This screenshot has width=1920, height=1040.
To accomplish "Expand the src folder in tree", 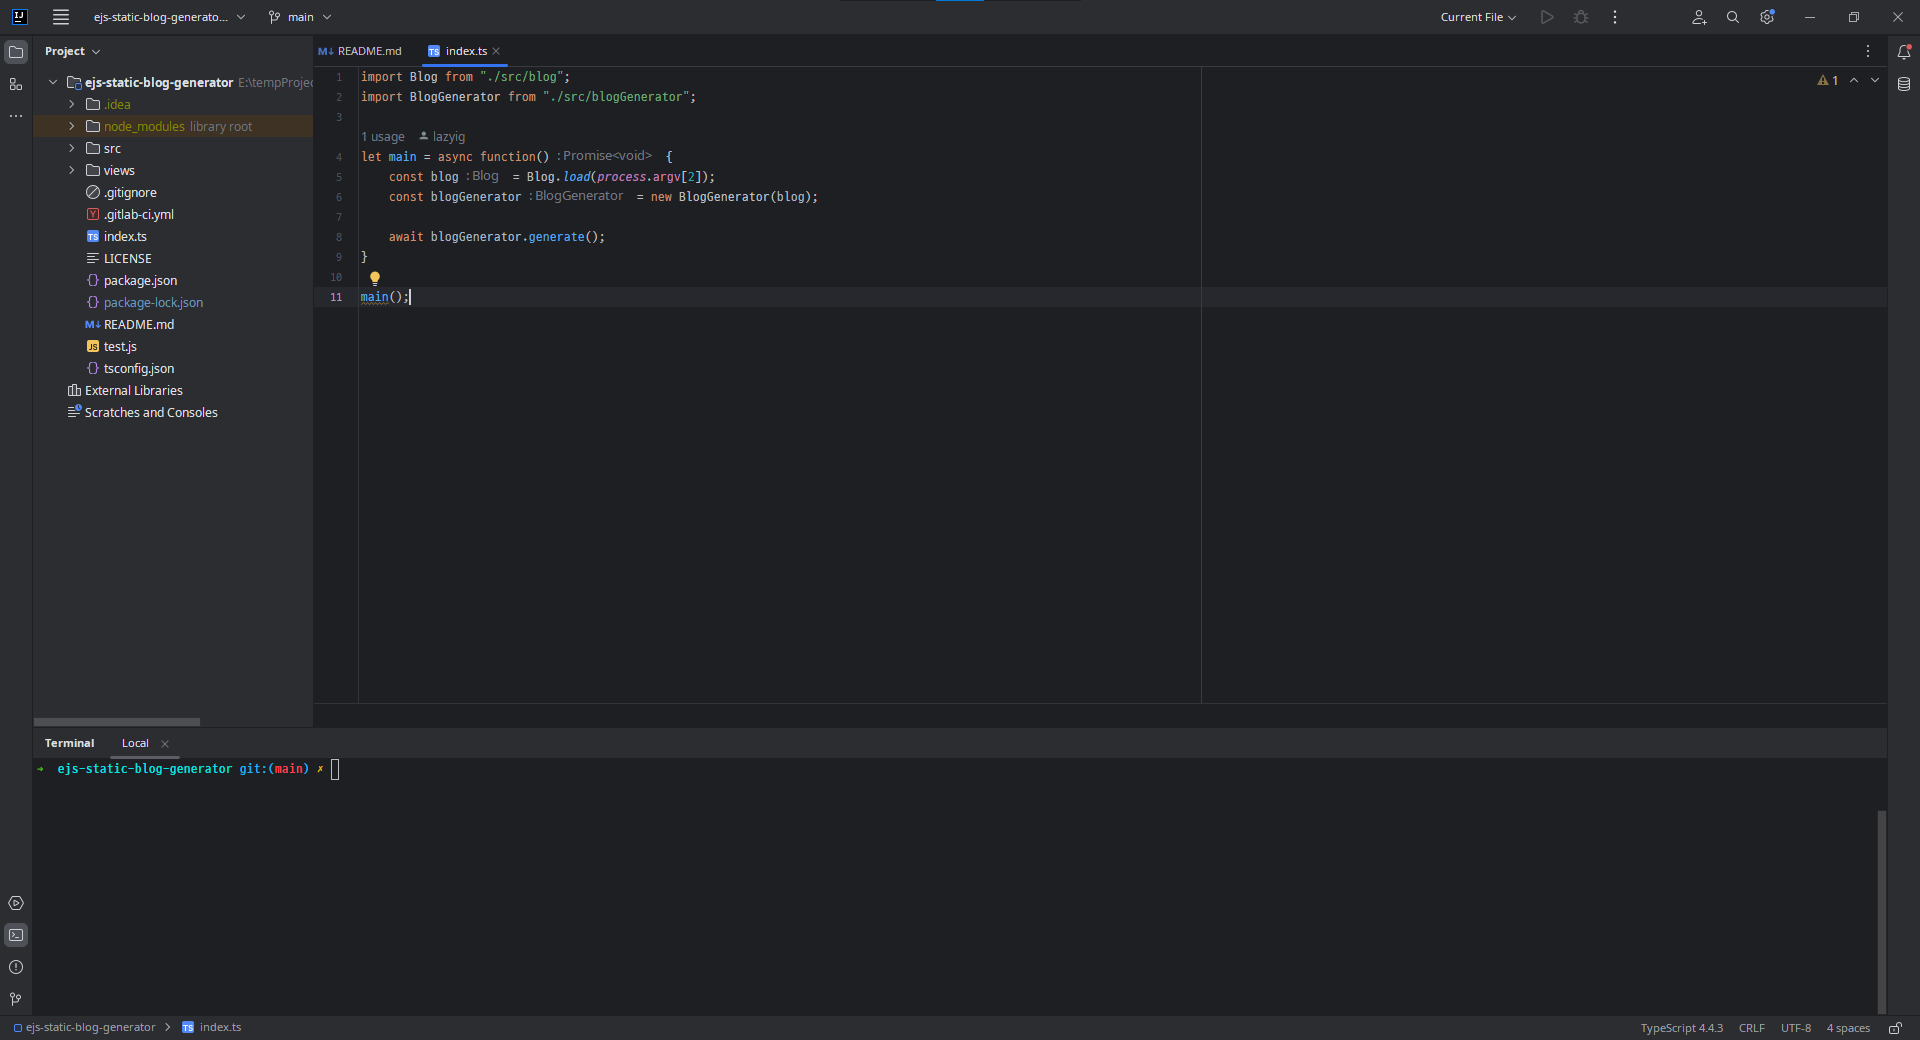I will (x=72, y=148).
